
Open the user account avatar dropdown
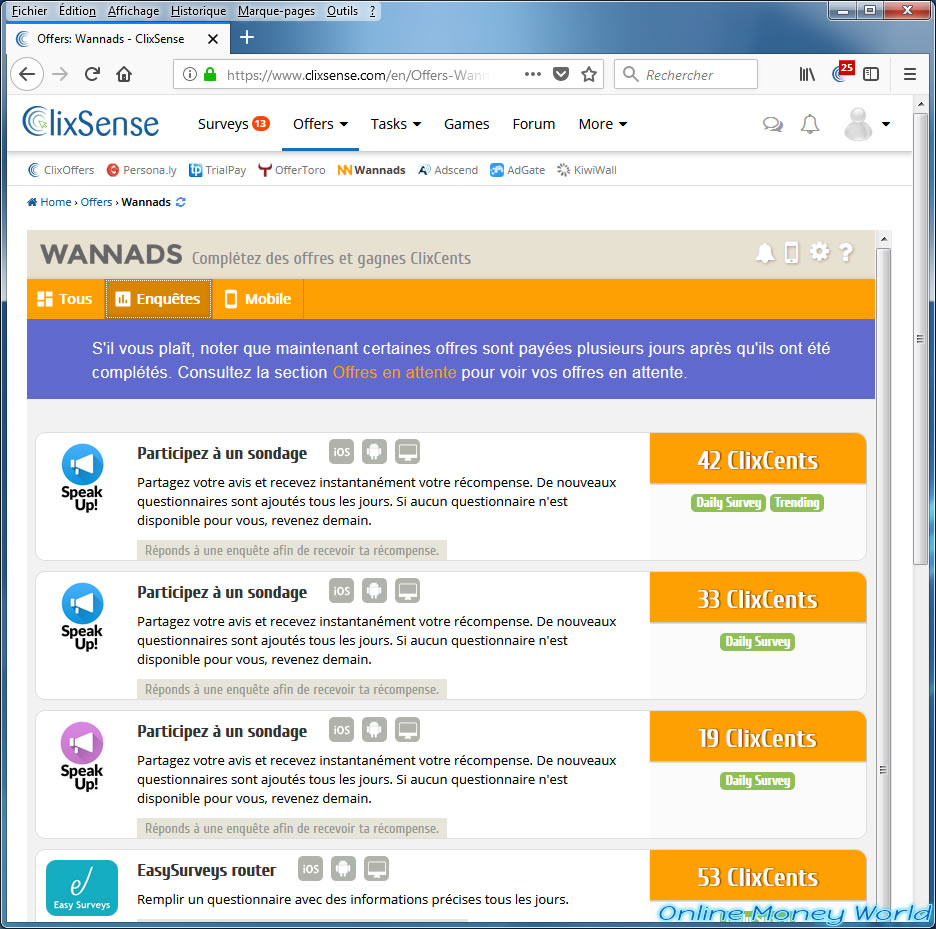(867, 124)
